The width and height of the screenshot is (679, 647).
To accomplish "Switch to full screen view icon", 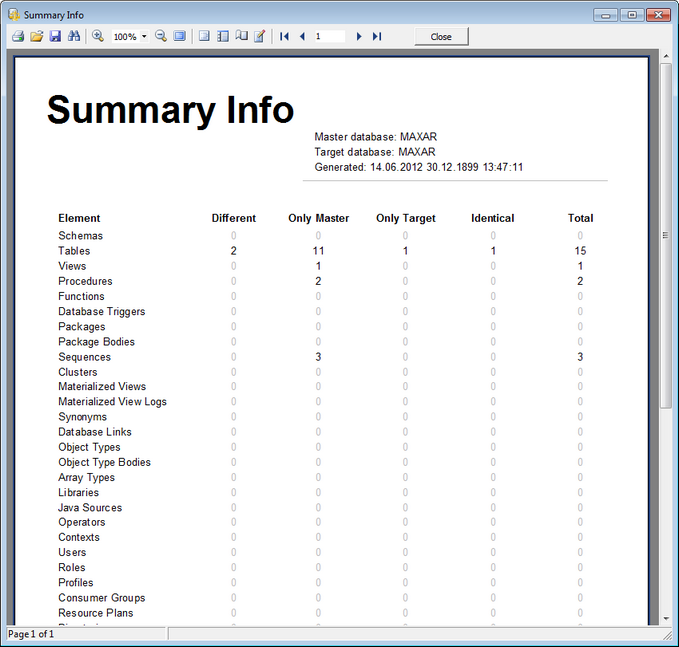I will (x=180, y=36).
